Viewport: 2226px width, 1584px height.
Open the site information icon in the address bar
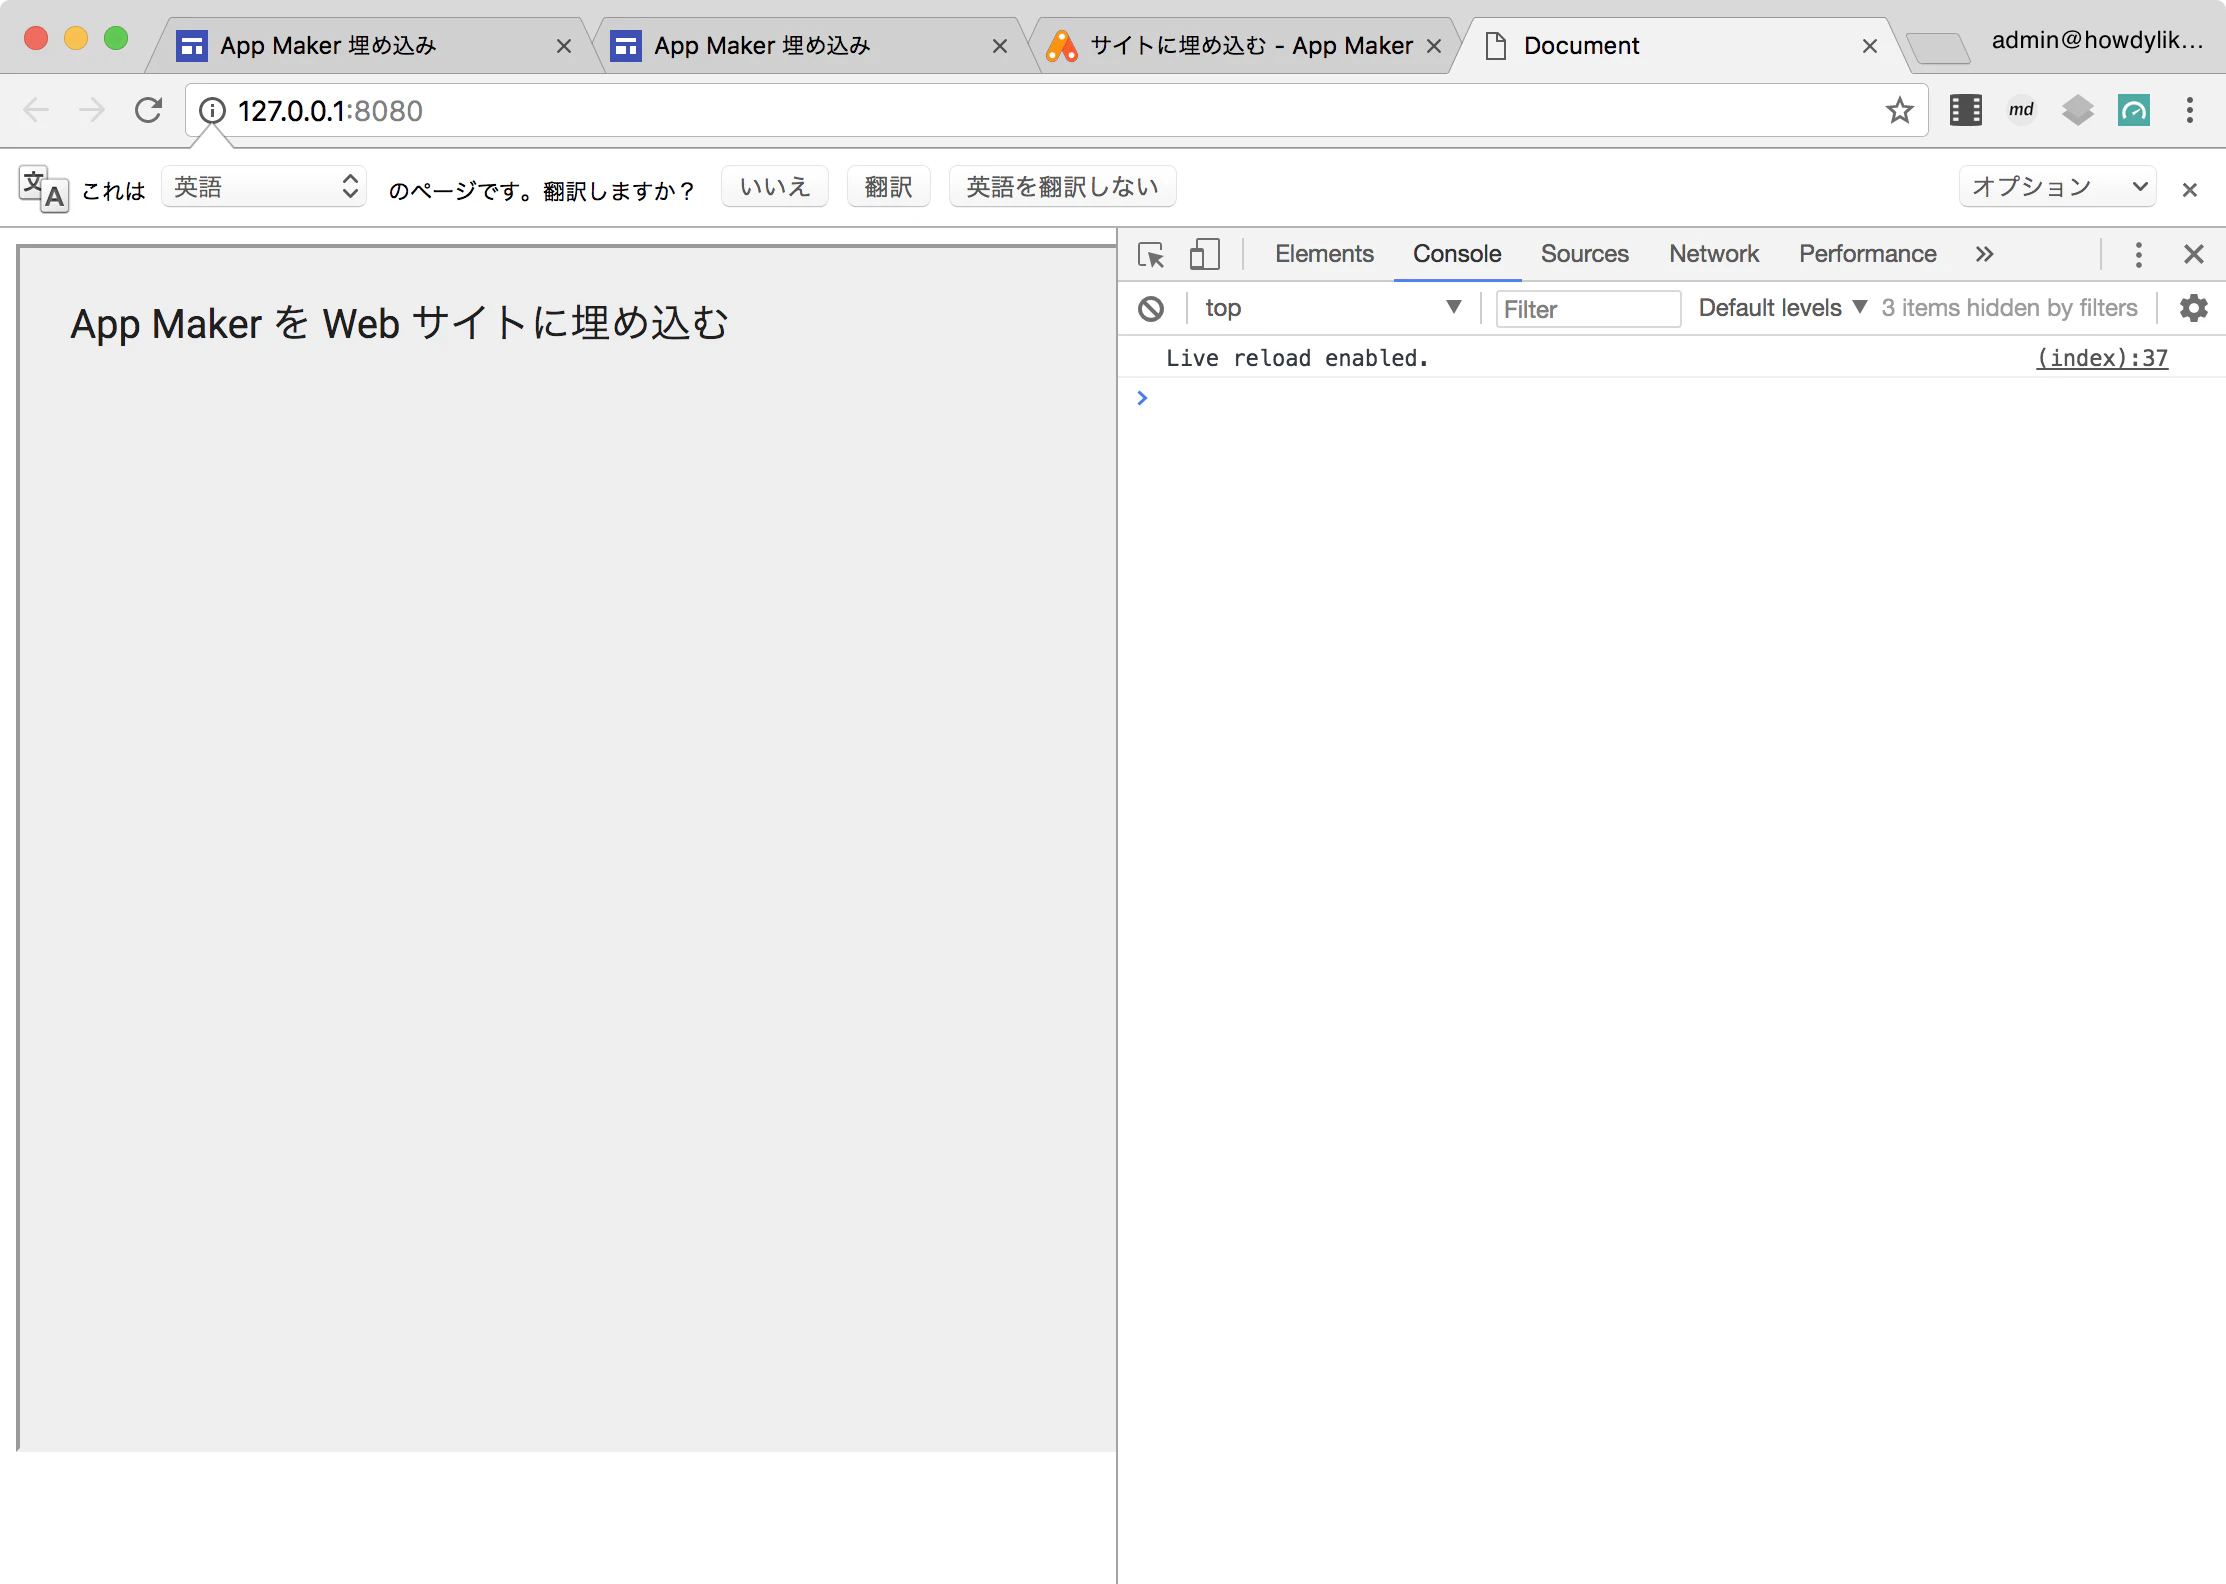tap(212, 110)
